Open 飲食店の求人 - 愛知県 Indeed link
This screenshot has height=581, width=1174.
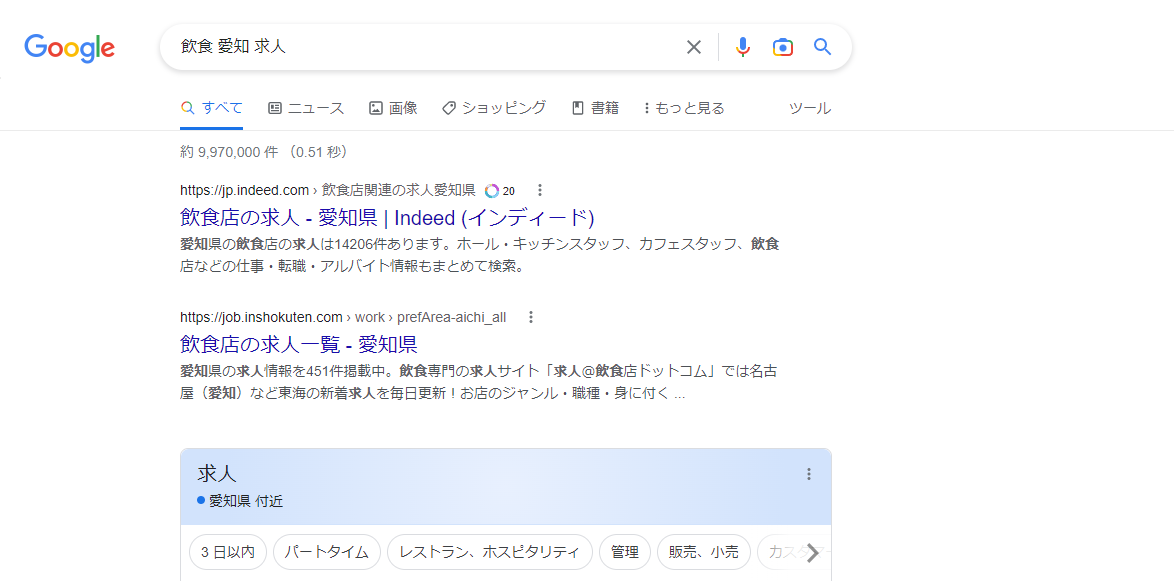point(387,218)
